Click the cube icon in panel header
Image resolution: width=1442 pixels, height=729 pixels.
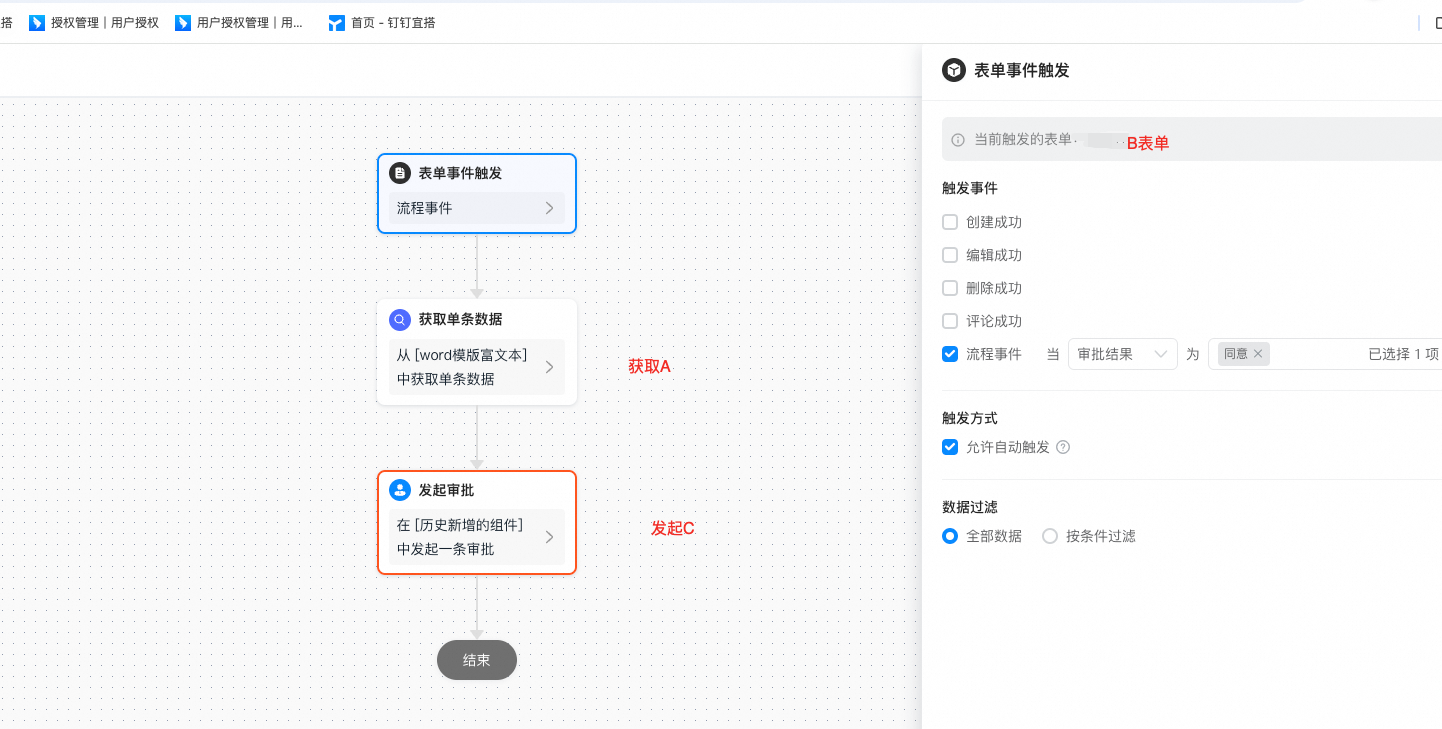(954, 70)
